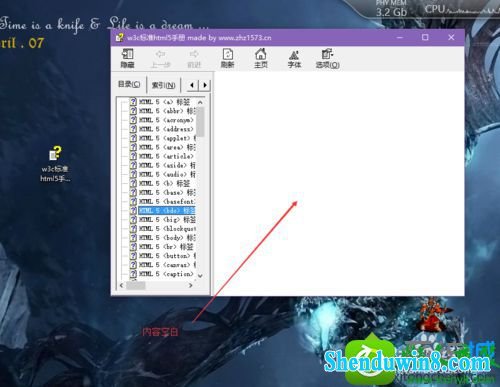Select the HTML 5 <aside> topic
Viewport: 500px width, 387px height.
(x=162, y=165)
